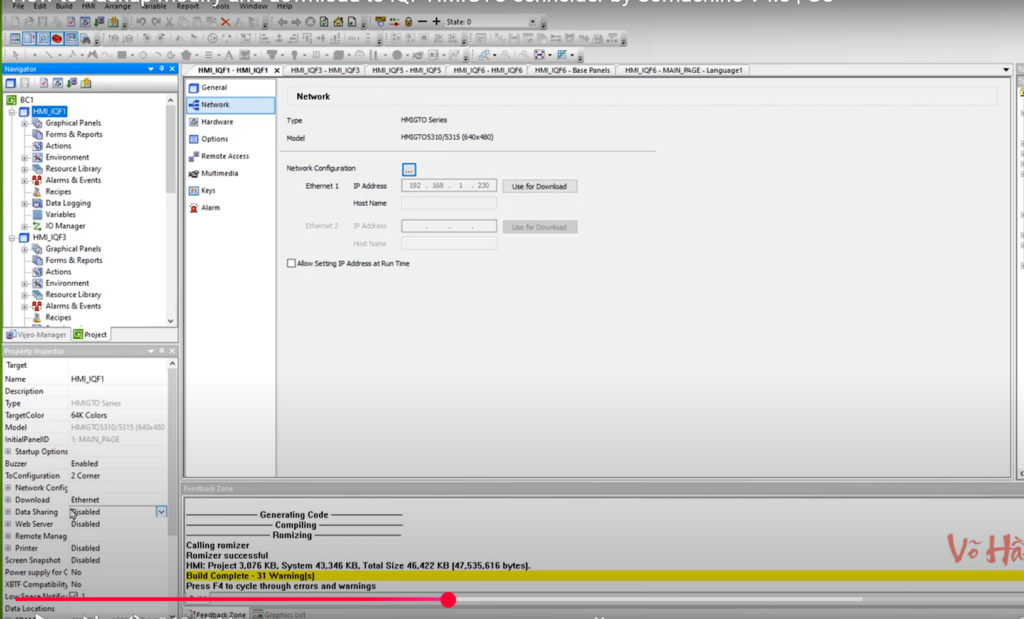Image resolution: width=1024 pixels, height=619 pixels.
Task: Pin the Property Inspector panel open
Action: 160,351
